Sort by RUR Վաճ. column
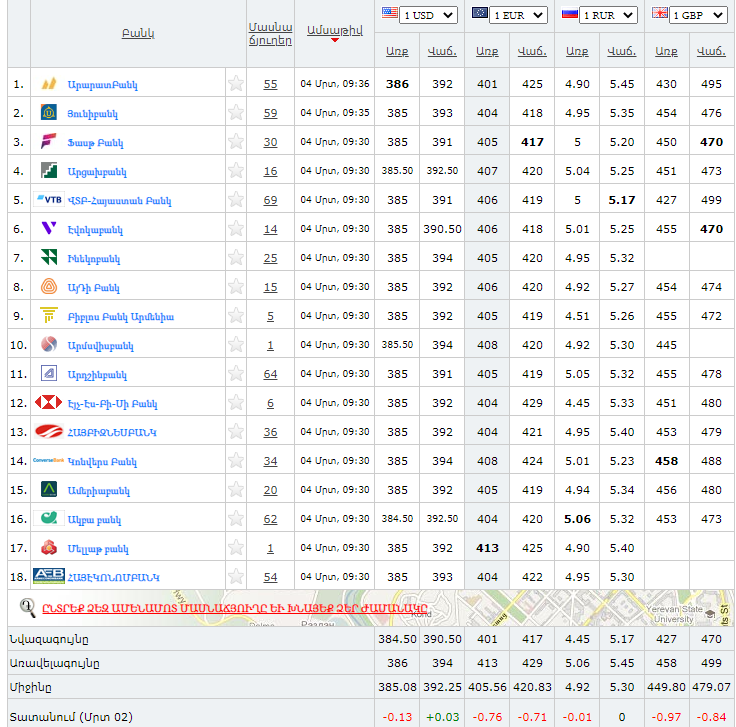The height and width of the screenshot is (727, 736). click(621, 51)
